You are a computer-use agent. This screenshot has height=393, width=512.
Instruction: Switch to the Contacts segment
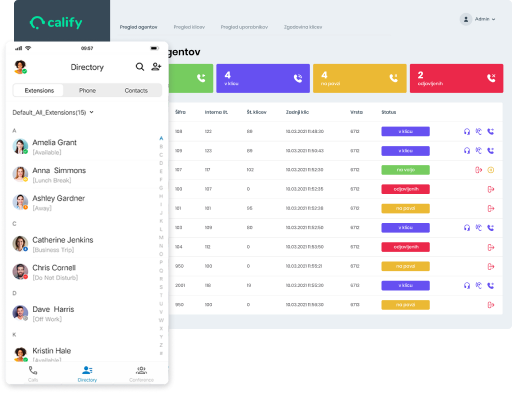(136, 90)
